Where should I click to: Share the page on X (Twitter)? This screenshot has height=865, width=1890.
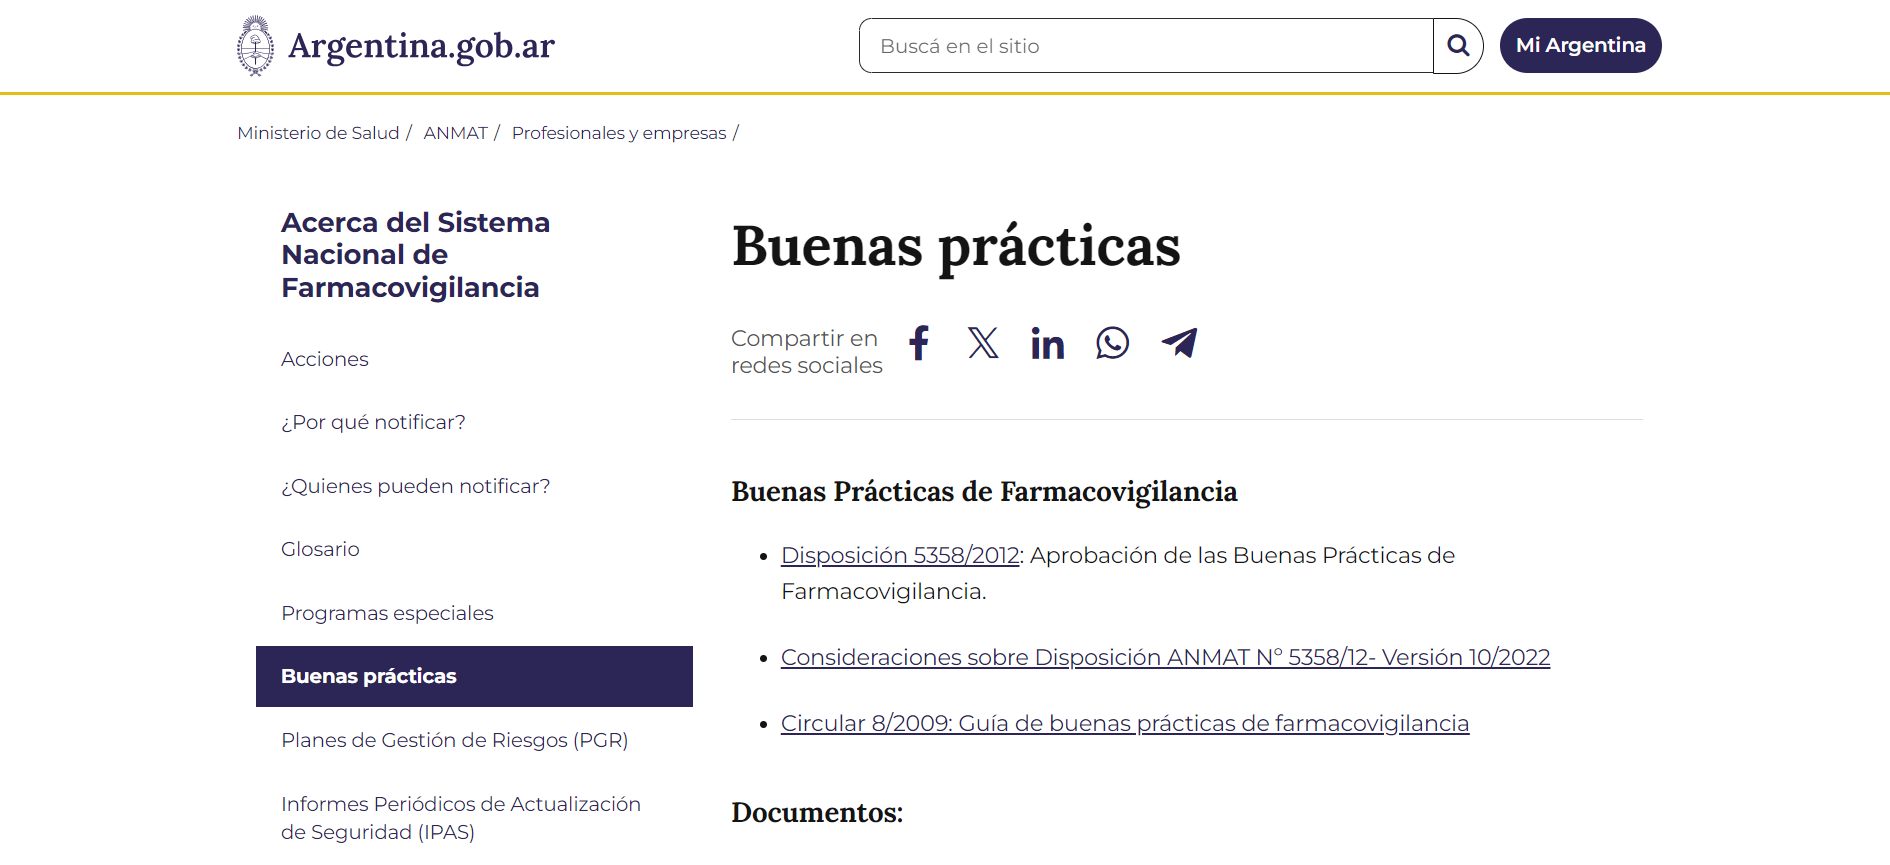[x=983, y=343]
